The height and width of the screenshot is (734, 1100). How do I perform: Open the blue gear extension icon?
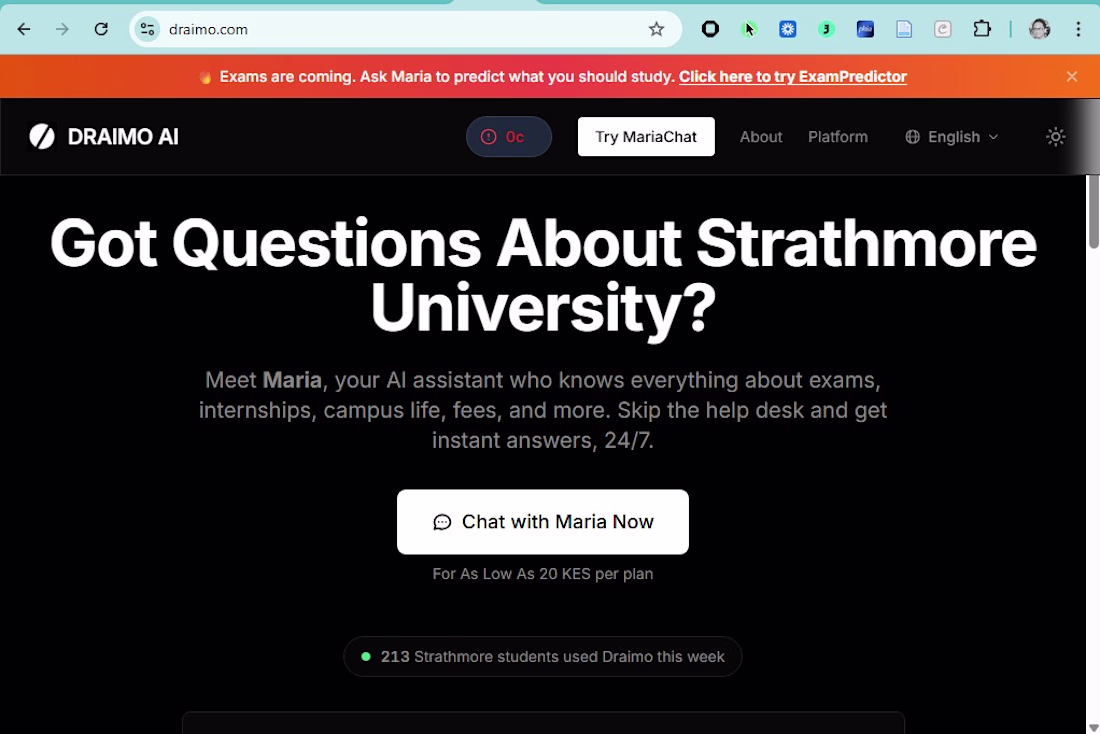[x=788, y=29]
